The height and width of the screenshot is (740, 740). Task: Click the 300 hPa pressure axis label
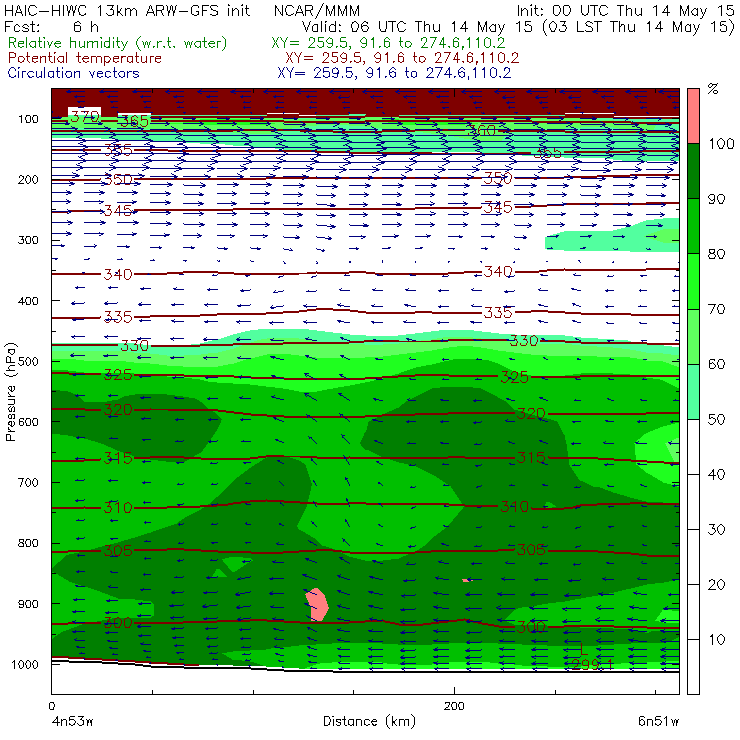[x=28, y=240]
